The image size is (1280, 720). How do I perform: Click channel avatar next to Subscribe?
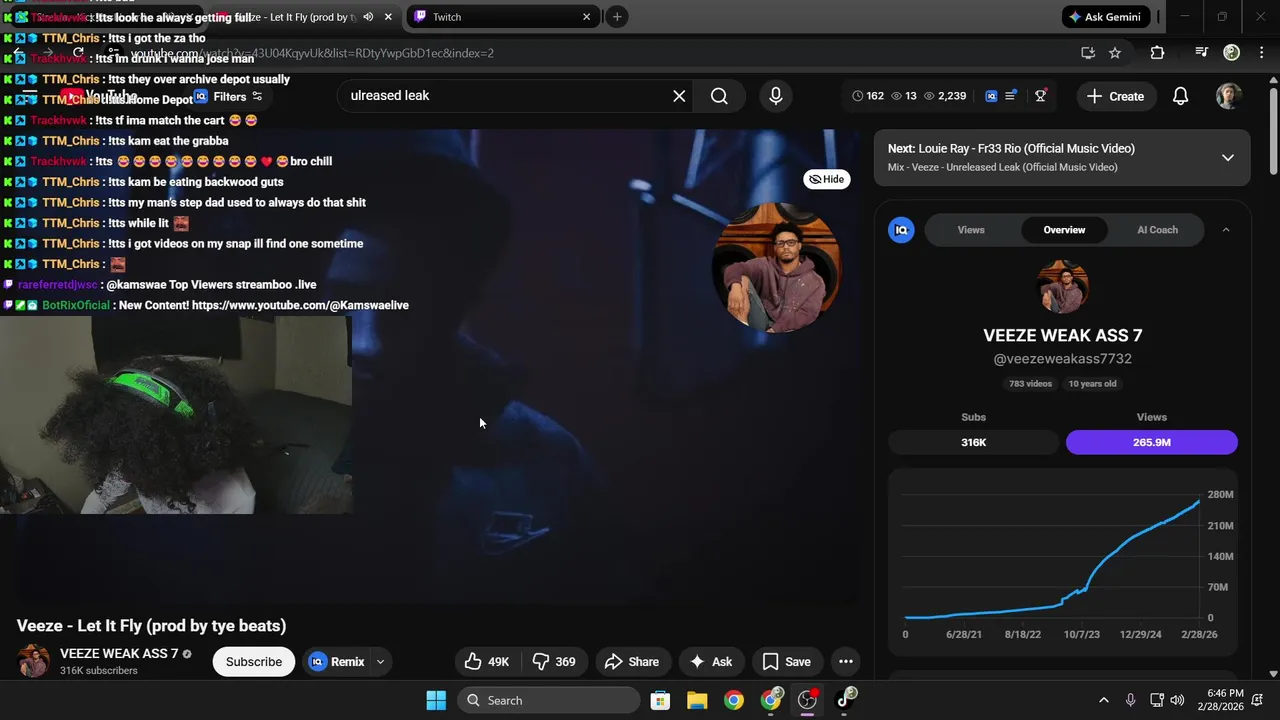point(33,662)
